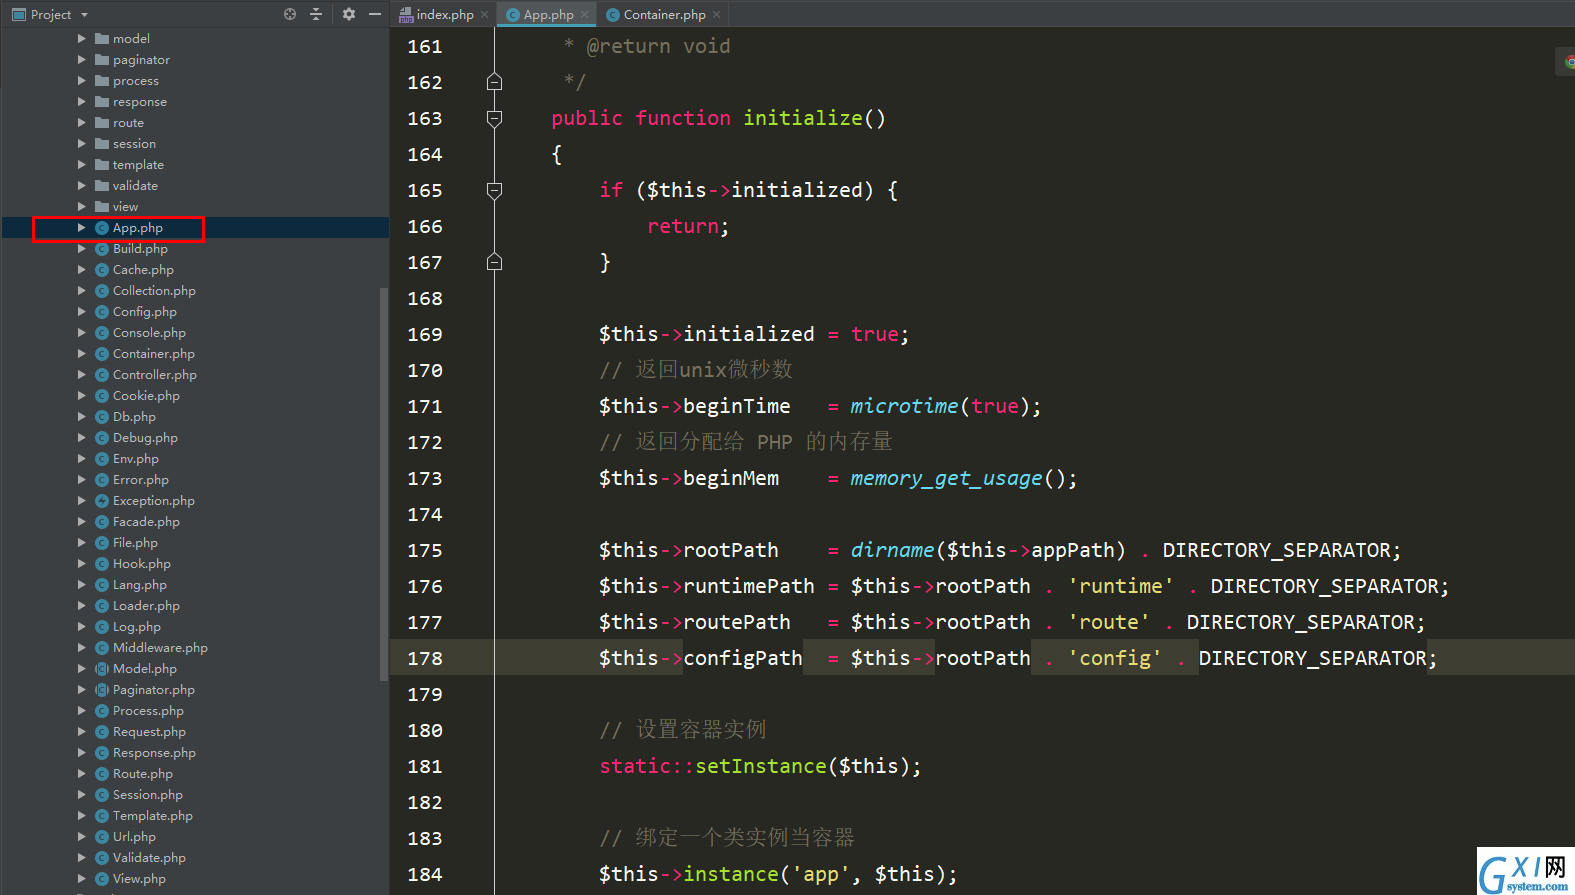Fold the if block at line 165
1575x895 pixels.
click(x=494, y=190)
